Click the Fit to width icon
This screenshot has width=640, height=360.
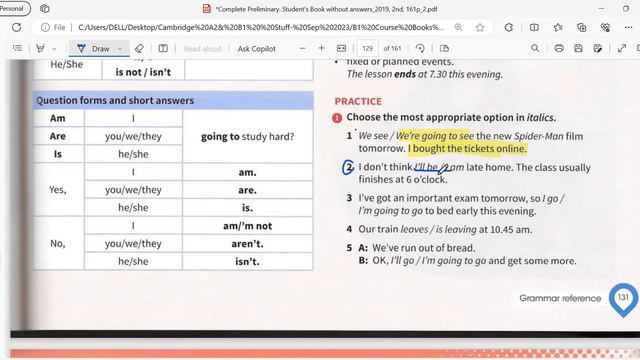click(x=341, y=48)
